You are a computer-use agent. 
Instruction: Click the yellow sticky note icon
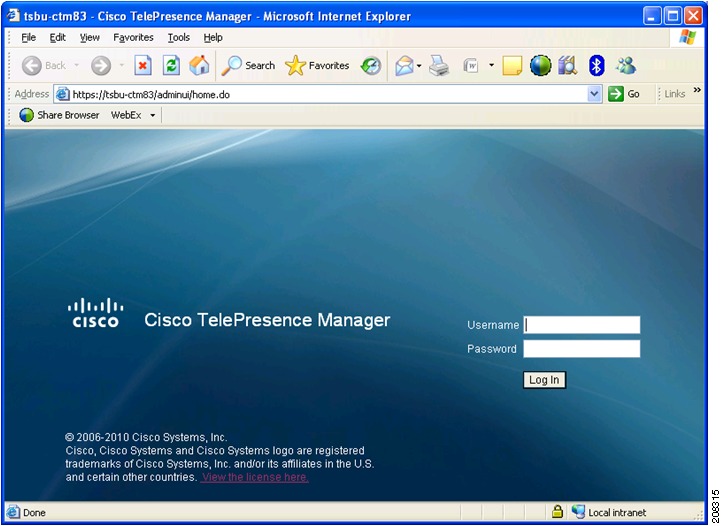pos(512,66)
